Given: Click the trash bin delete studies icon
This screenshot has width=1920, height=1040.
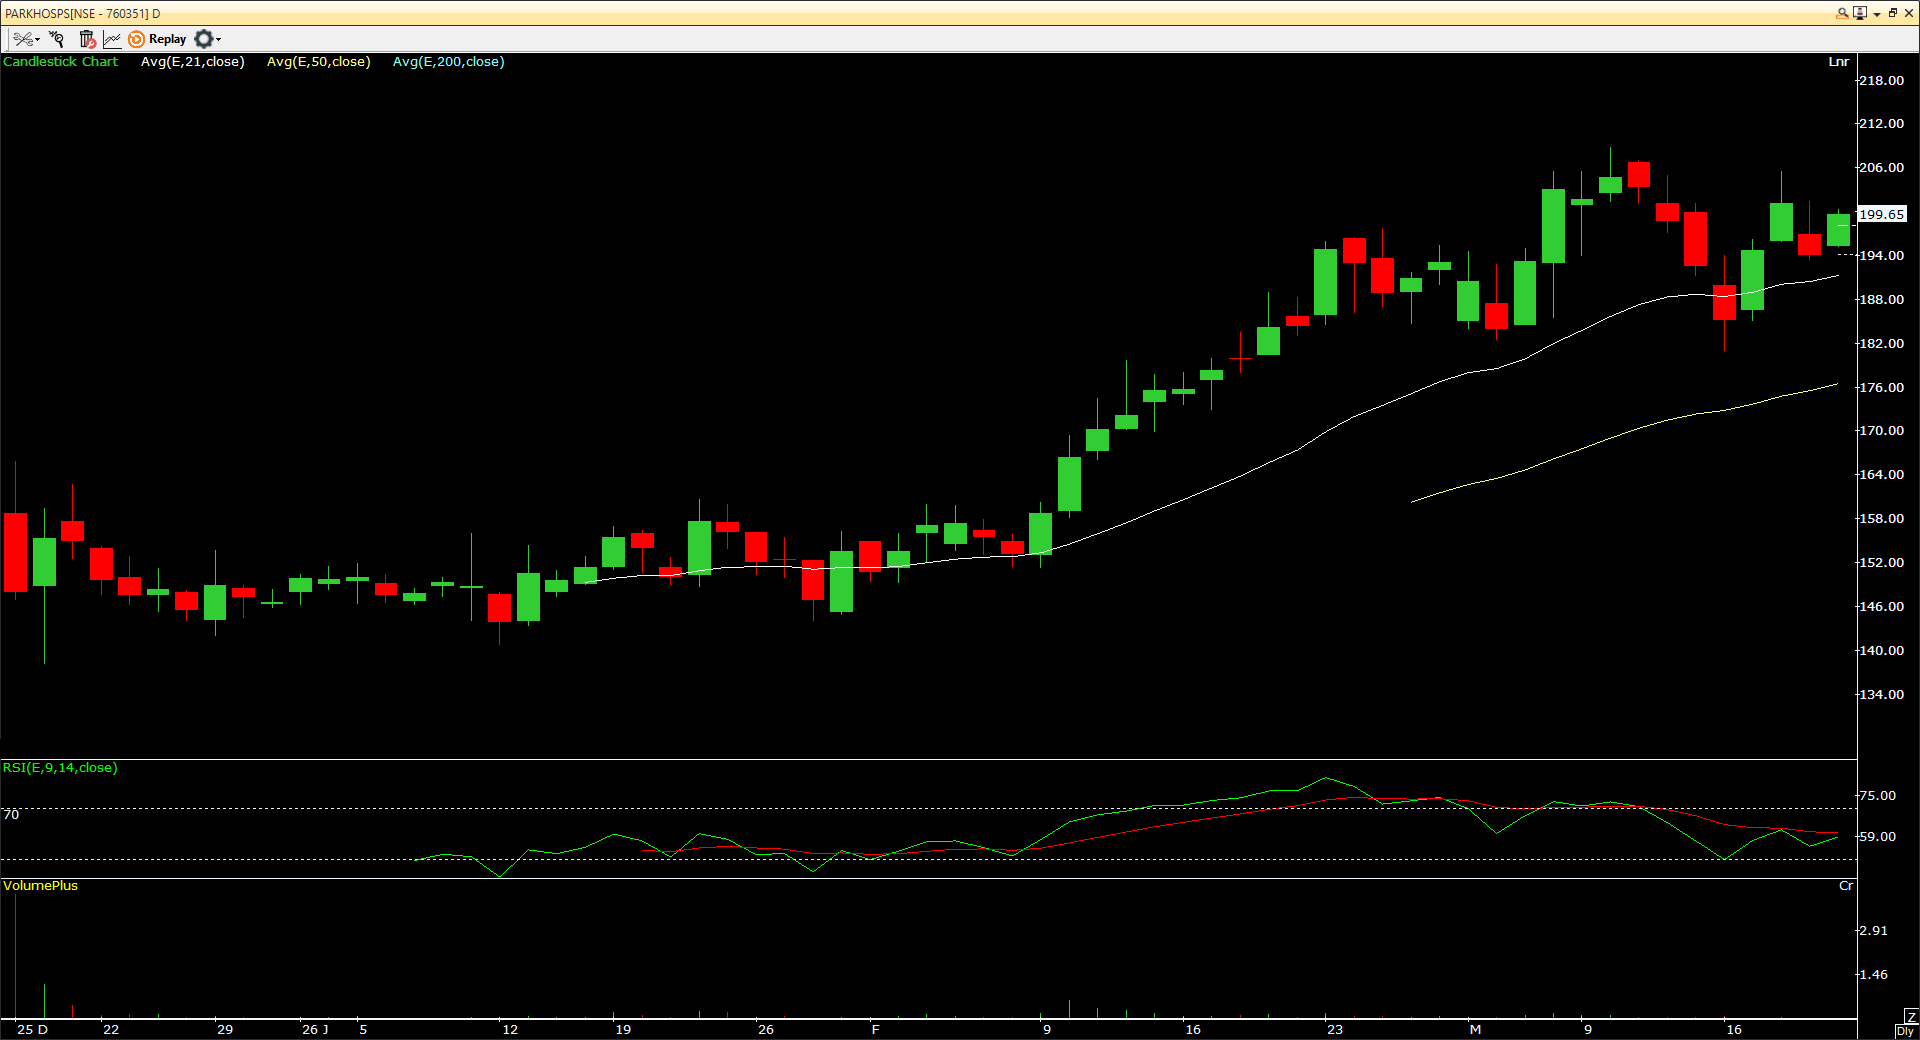Looking at the screenshot, I should (x=87, y=39).
